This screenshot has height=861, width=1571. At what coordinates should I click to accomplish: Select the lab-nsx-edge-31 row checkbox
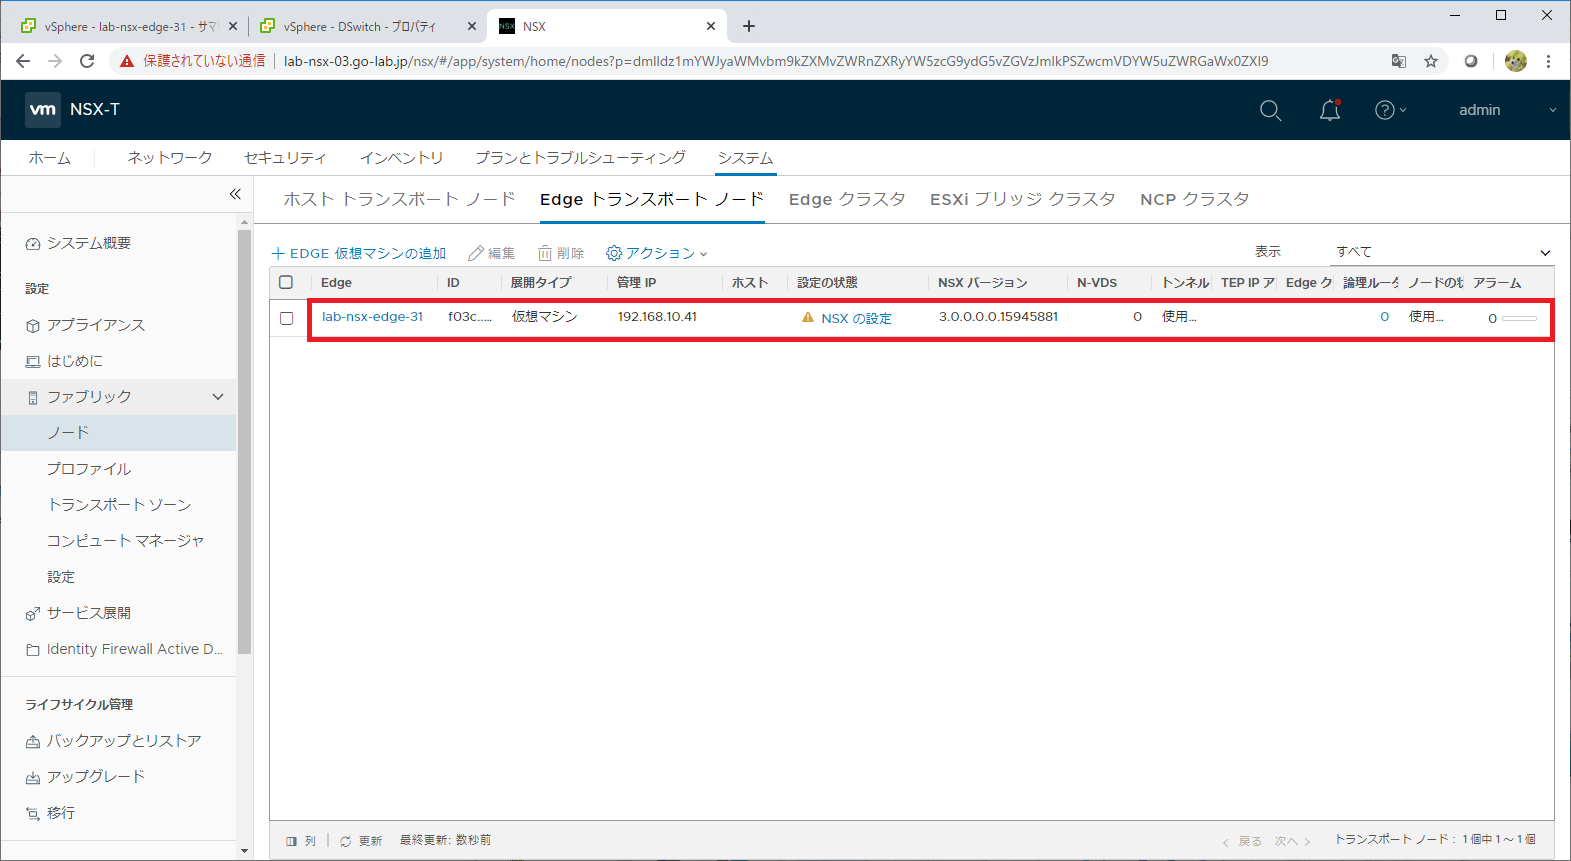pos(286,318)
